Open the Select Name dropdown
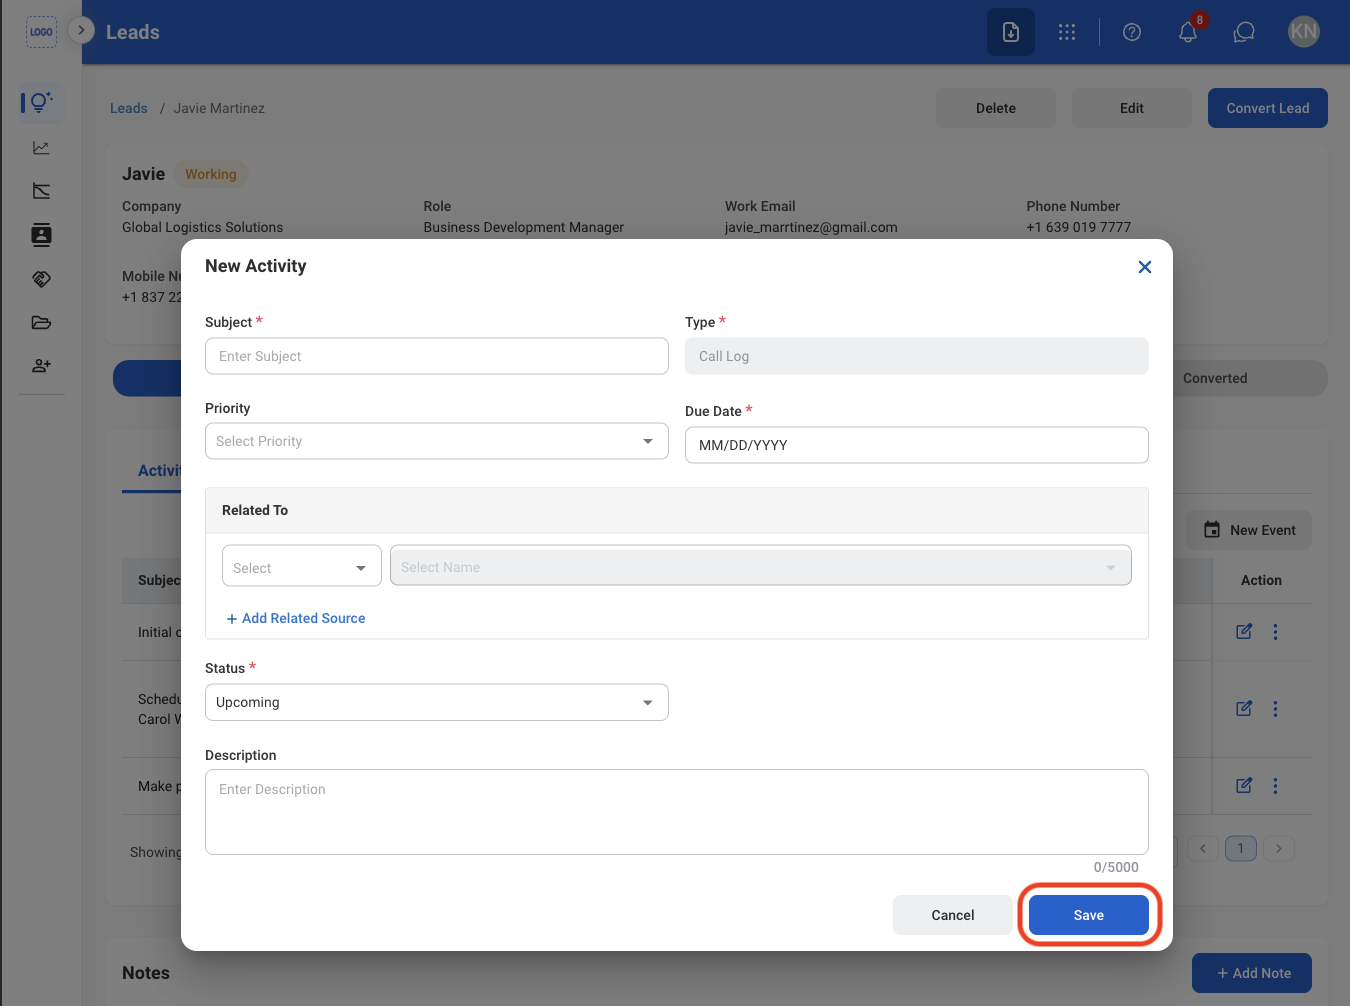 tap(760, 566)
